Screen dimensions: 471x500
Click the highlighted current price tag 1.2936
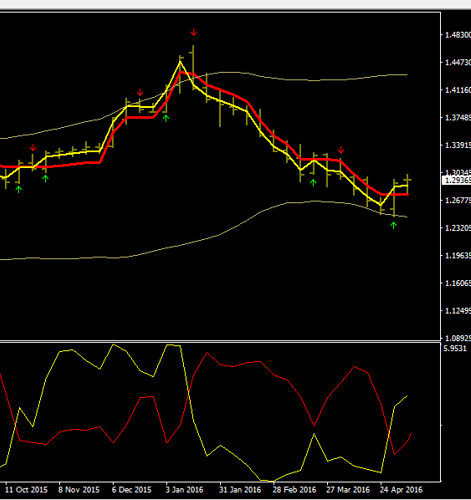coord(457,180)
